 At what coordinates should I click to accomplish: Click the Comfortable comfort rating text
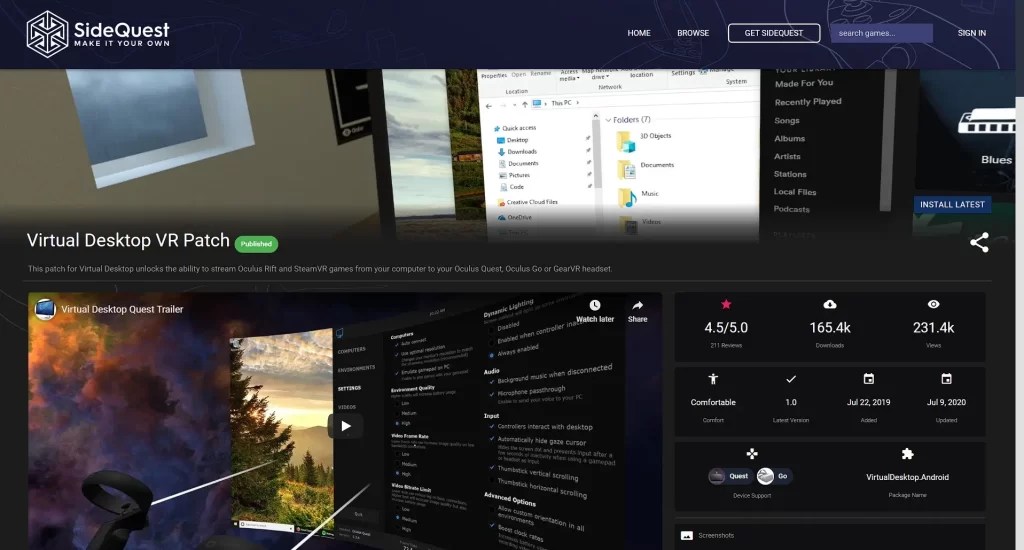(713, 402)
